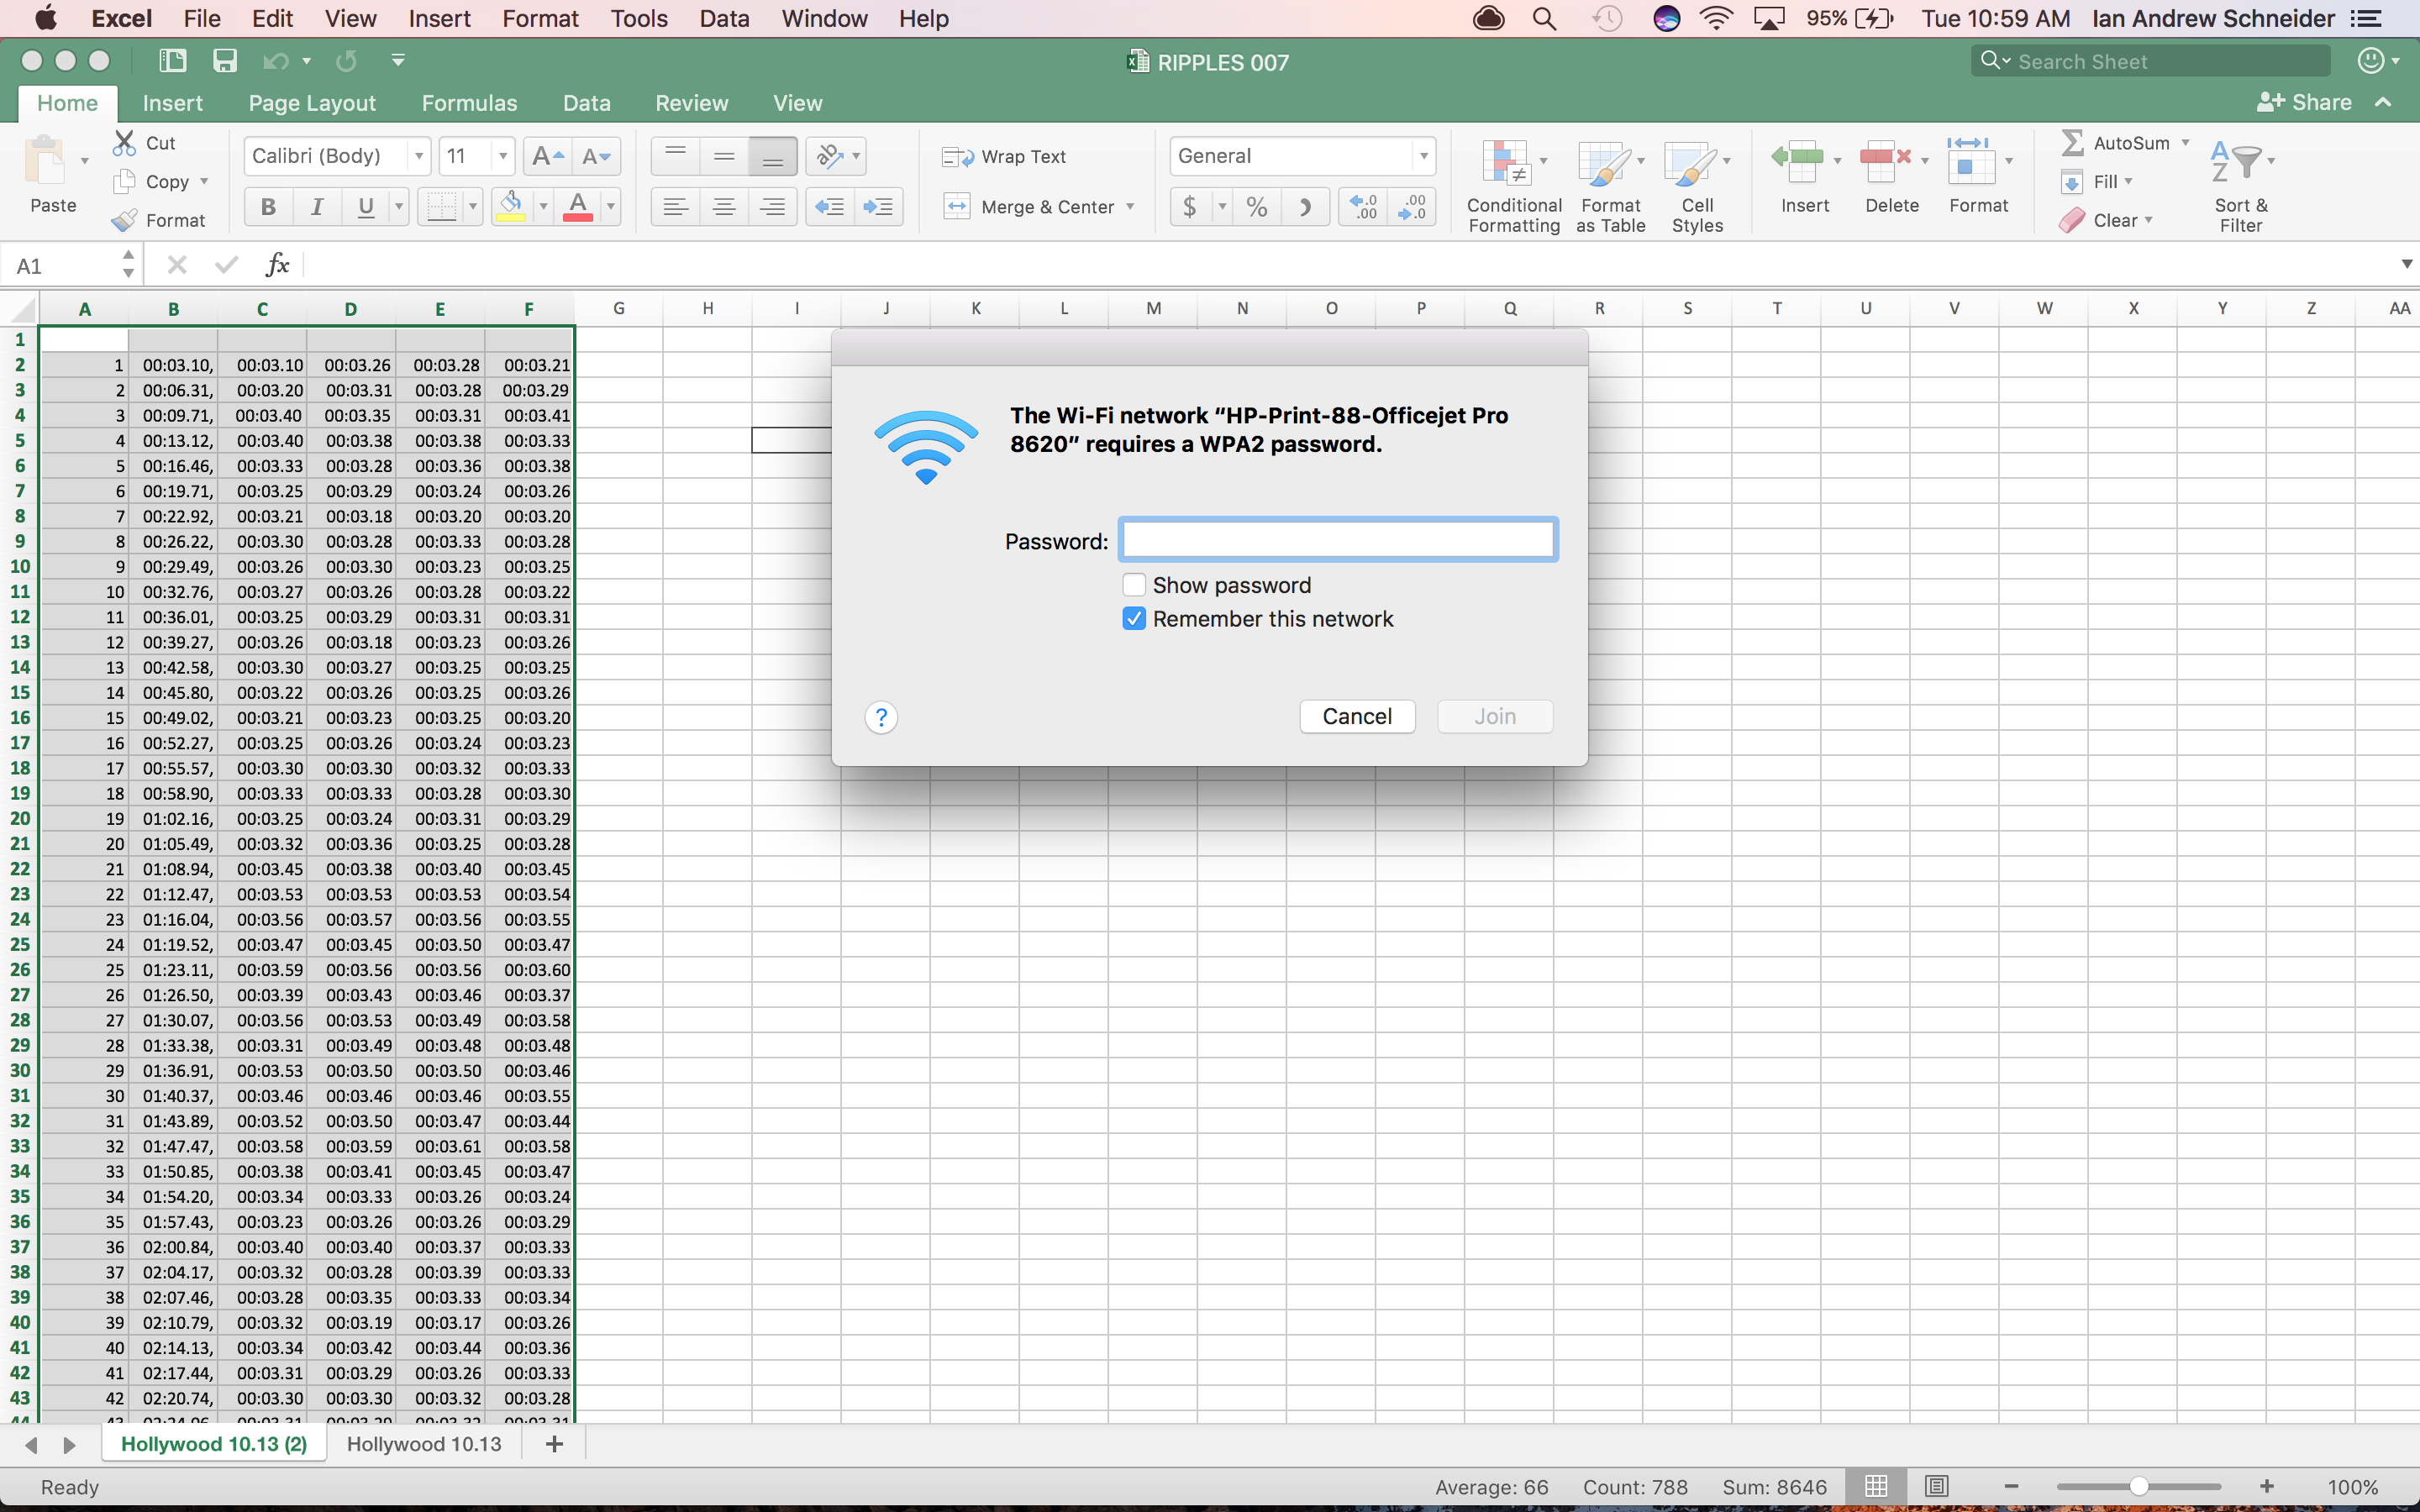Uncheck Remember this network
This screenshot has width=2420, height=1512.
click(1133, 619)
